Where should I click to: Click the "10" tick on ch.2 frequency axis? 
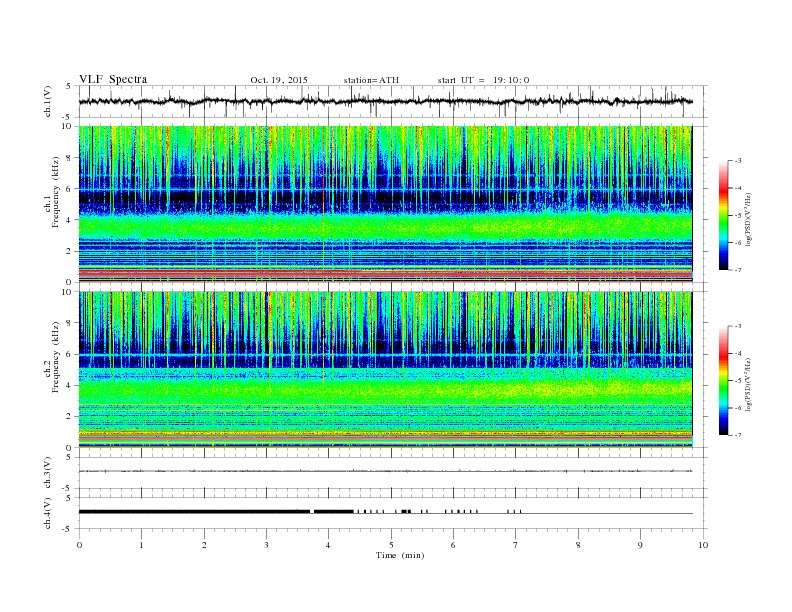[68, 292]
